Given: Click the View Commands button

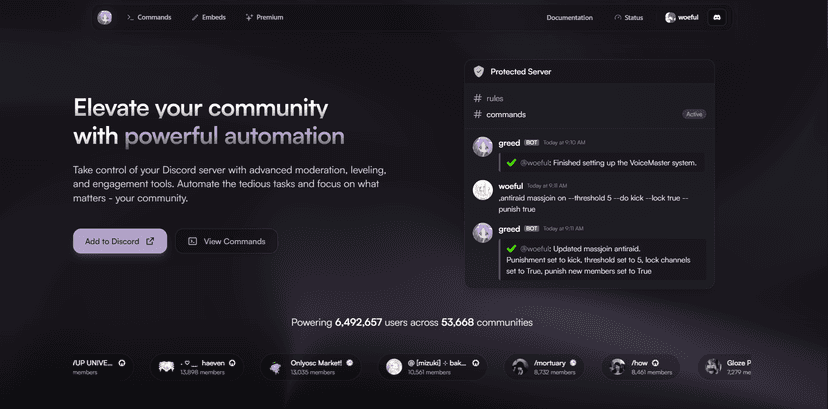Looking at the screenshot, I should (227, 241).
